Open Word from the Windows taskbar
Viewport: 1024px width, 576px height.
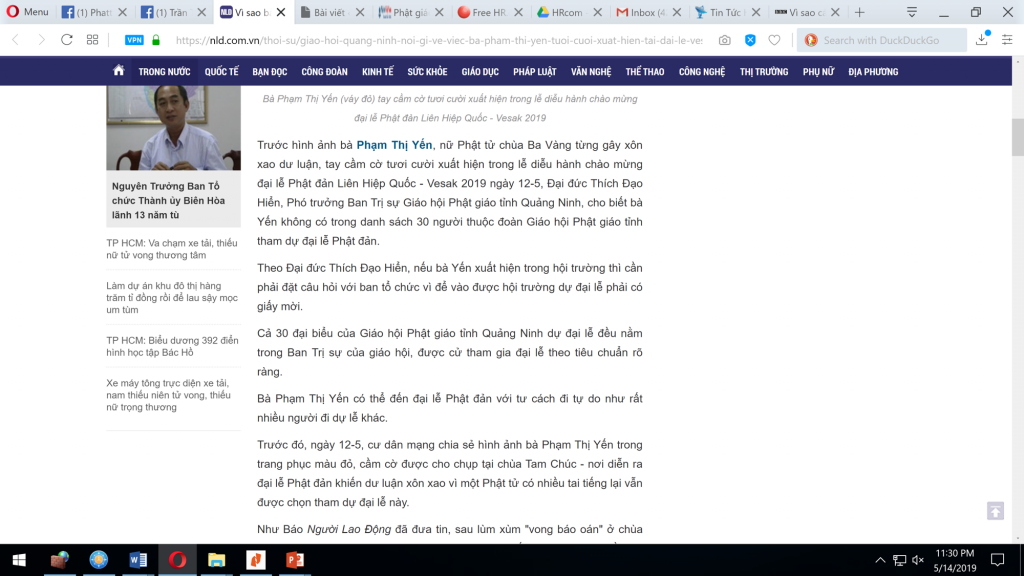click(138, 559)
